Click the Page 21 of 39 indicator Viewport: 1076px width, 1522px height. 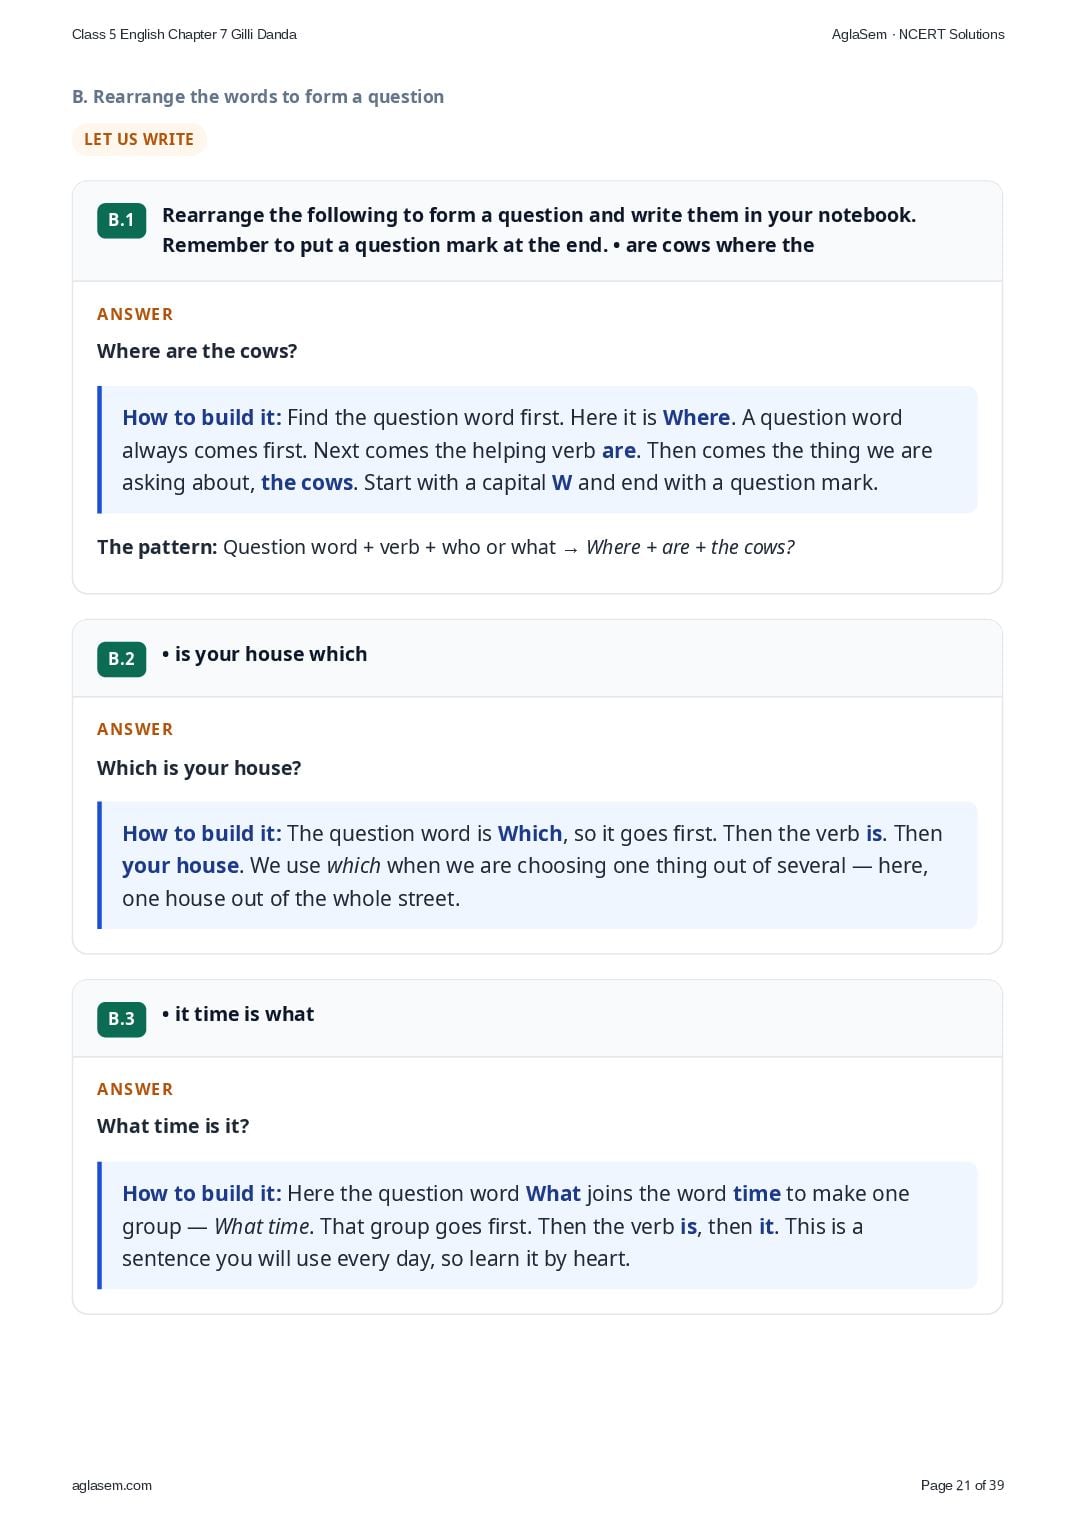coord(962,1485)
